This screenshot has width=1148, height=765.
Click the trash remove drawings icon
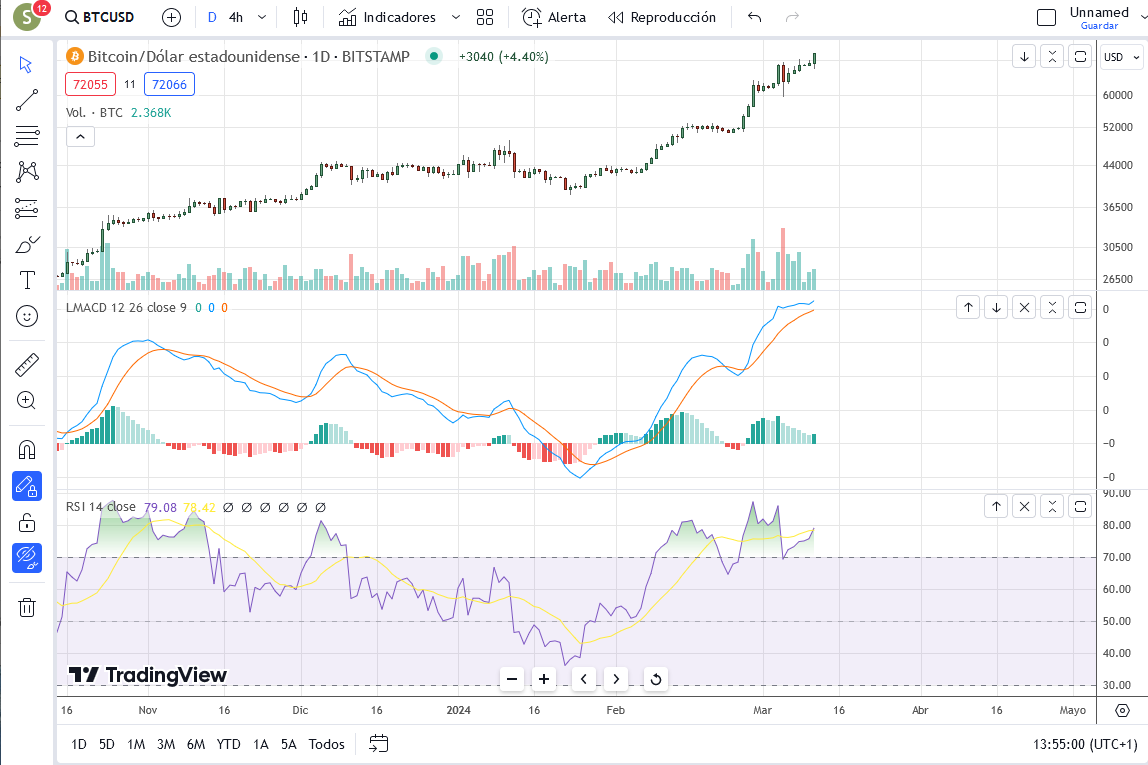(26, 608)
